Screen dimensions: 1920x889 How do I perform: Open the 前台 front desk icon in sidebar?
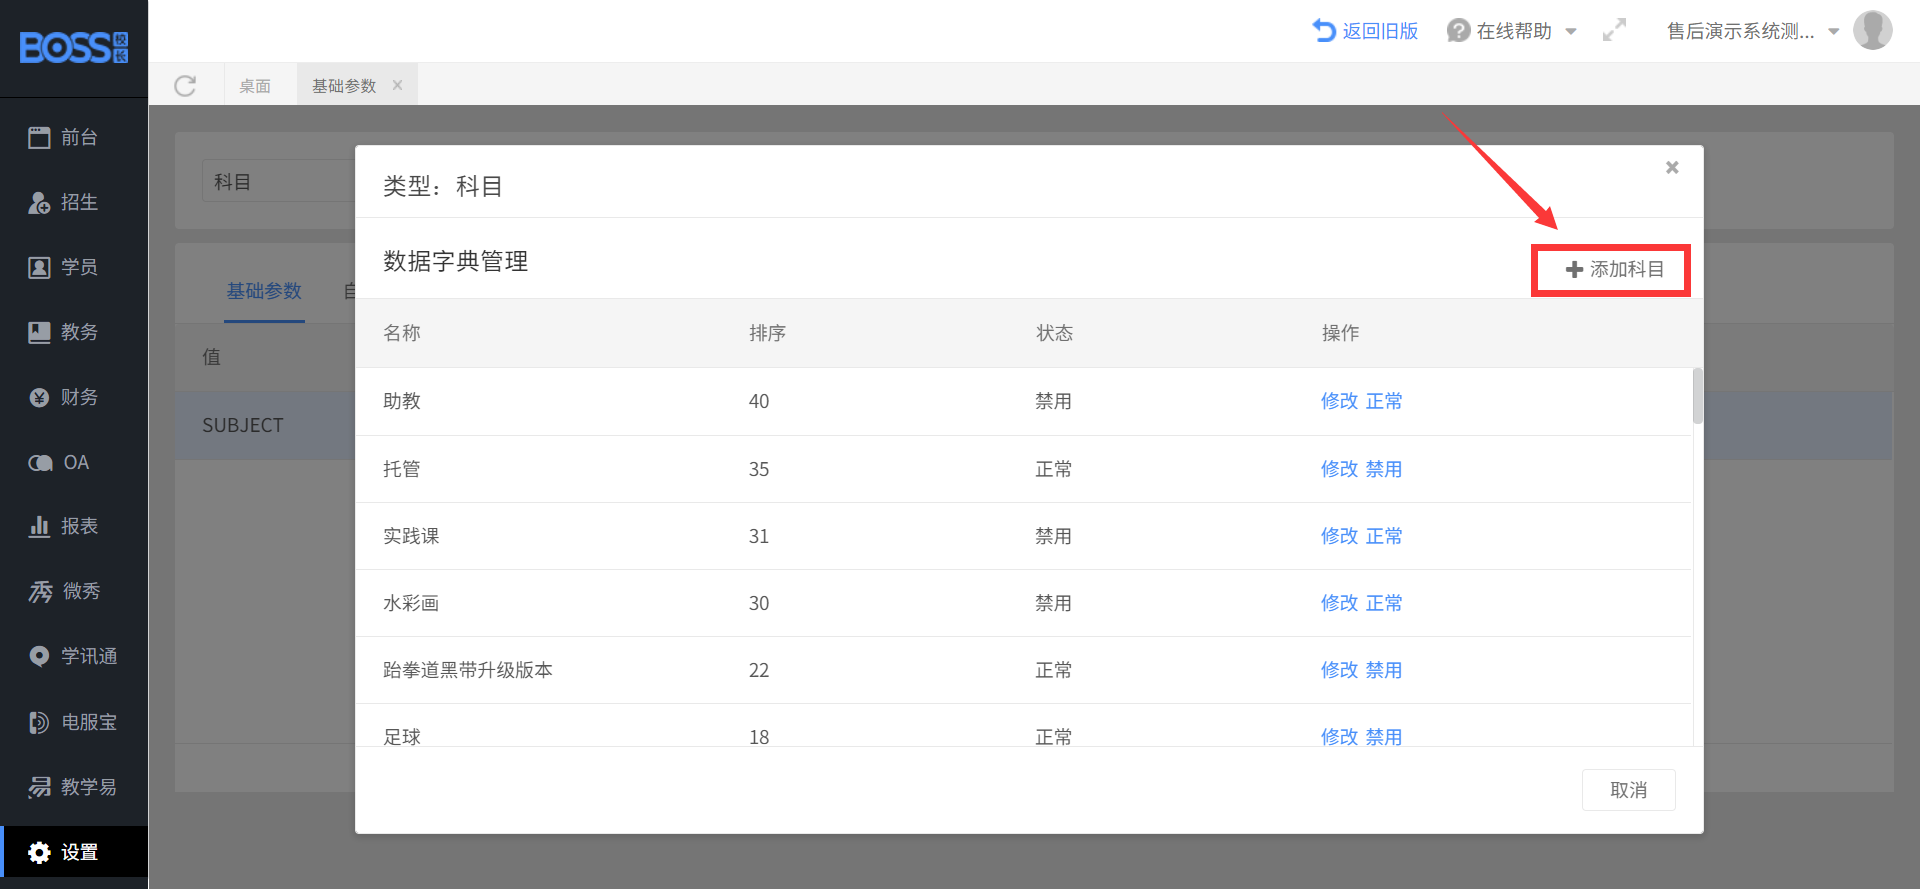[39, 138]
